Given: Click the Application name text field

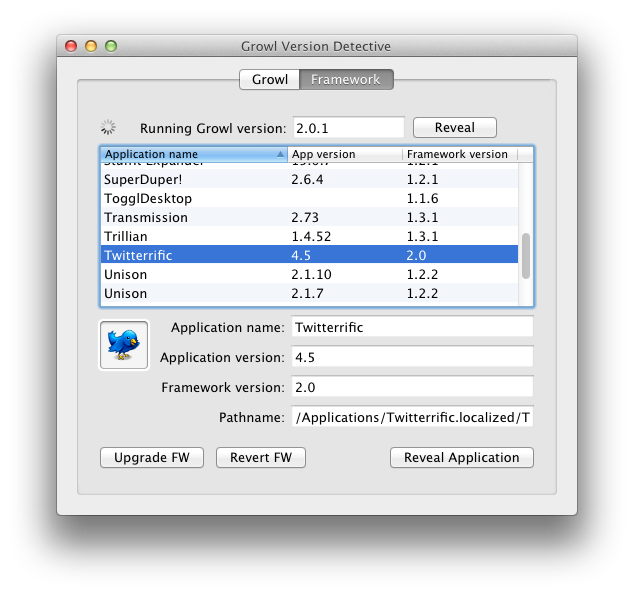Looking at the screenshot, I should 412,327.
